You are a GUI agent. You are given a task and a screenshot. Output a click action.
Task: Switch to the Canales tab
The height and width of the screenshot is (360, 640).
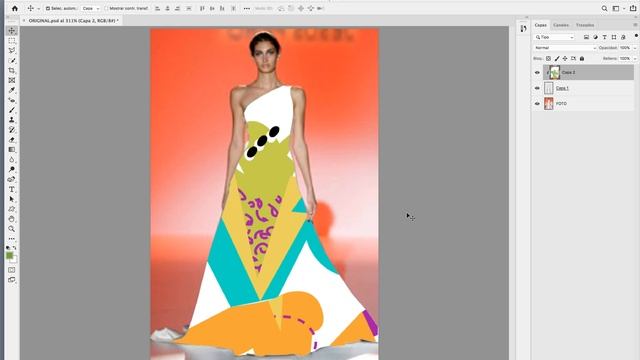561,25
